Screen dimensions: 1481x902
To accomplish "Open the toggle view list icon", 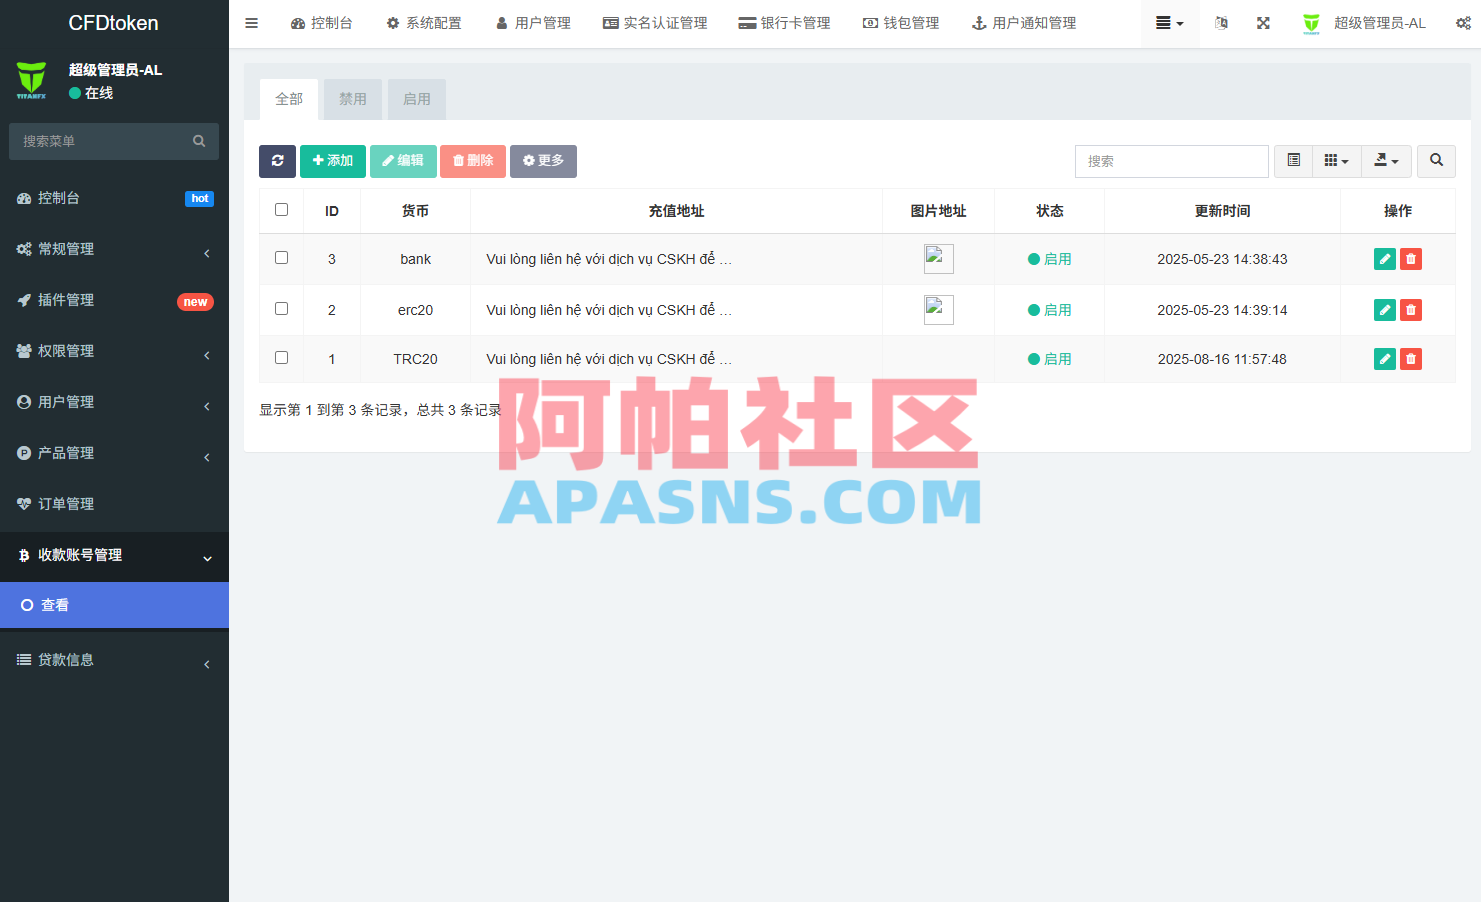I will [1293, 161].
